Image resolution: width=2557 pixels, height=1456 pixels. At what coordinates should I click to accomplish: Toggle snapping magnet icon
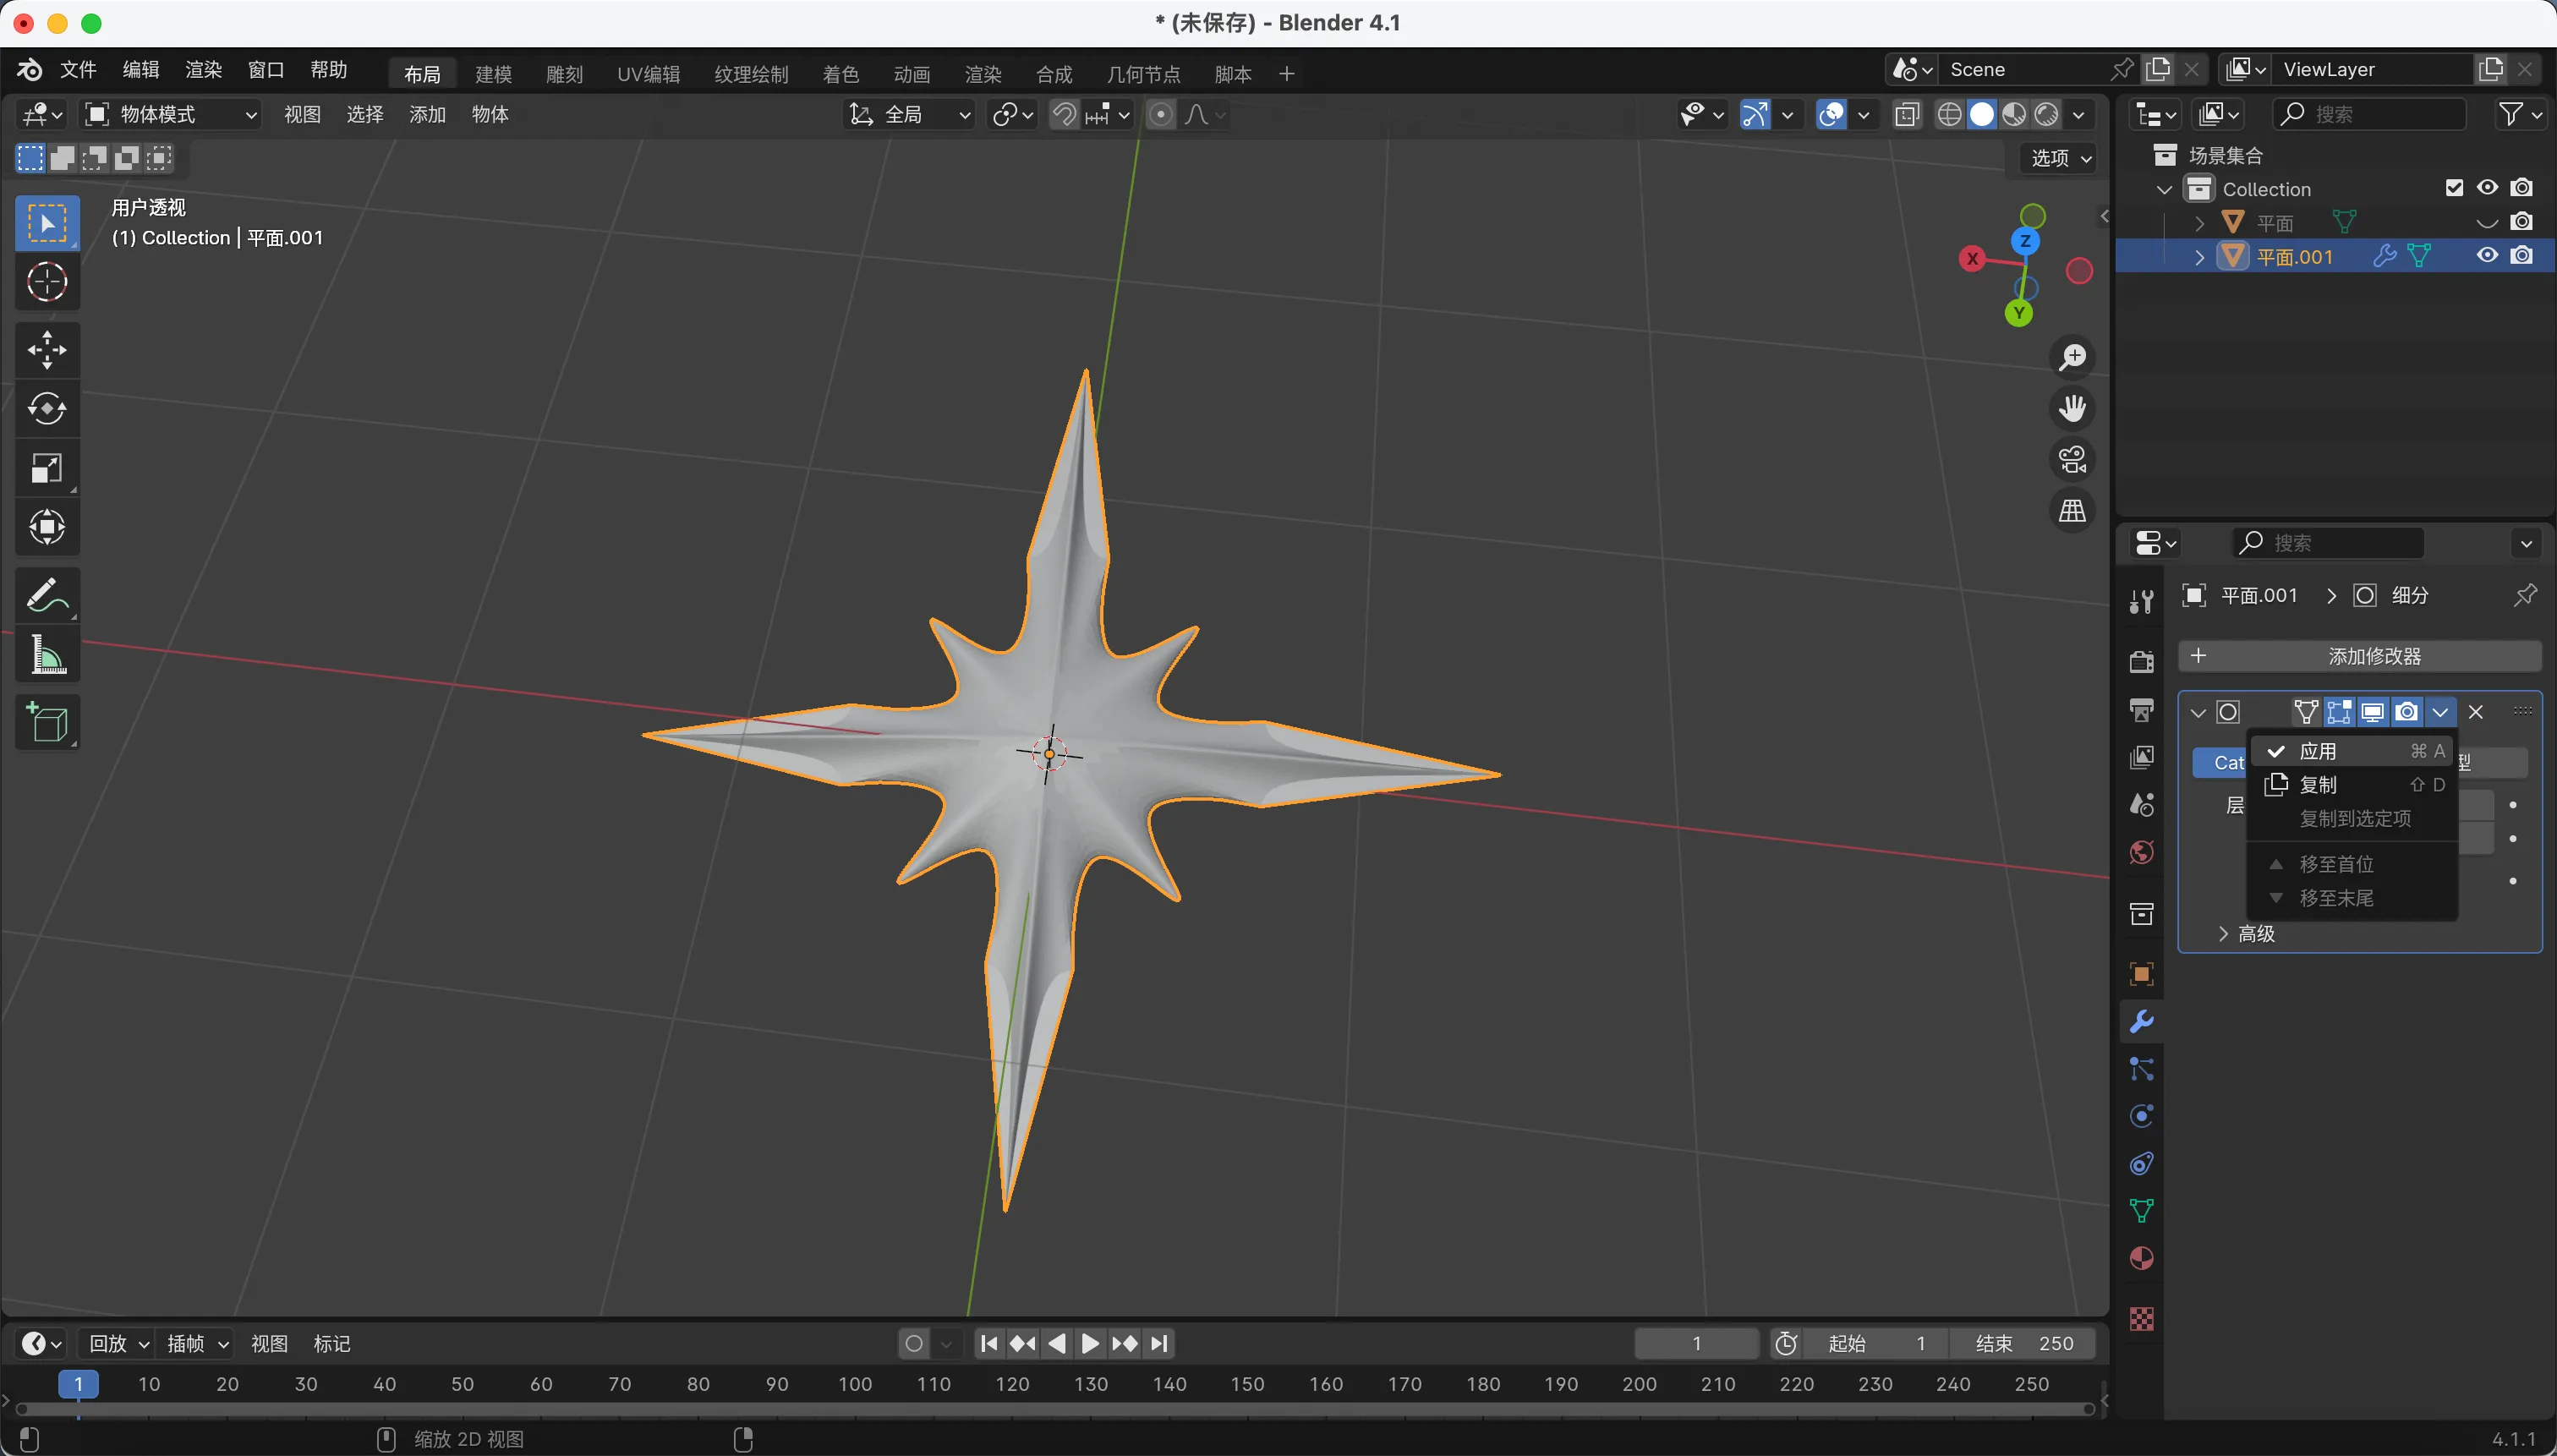[x=1064, y=115]
